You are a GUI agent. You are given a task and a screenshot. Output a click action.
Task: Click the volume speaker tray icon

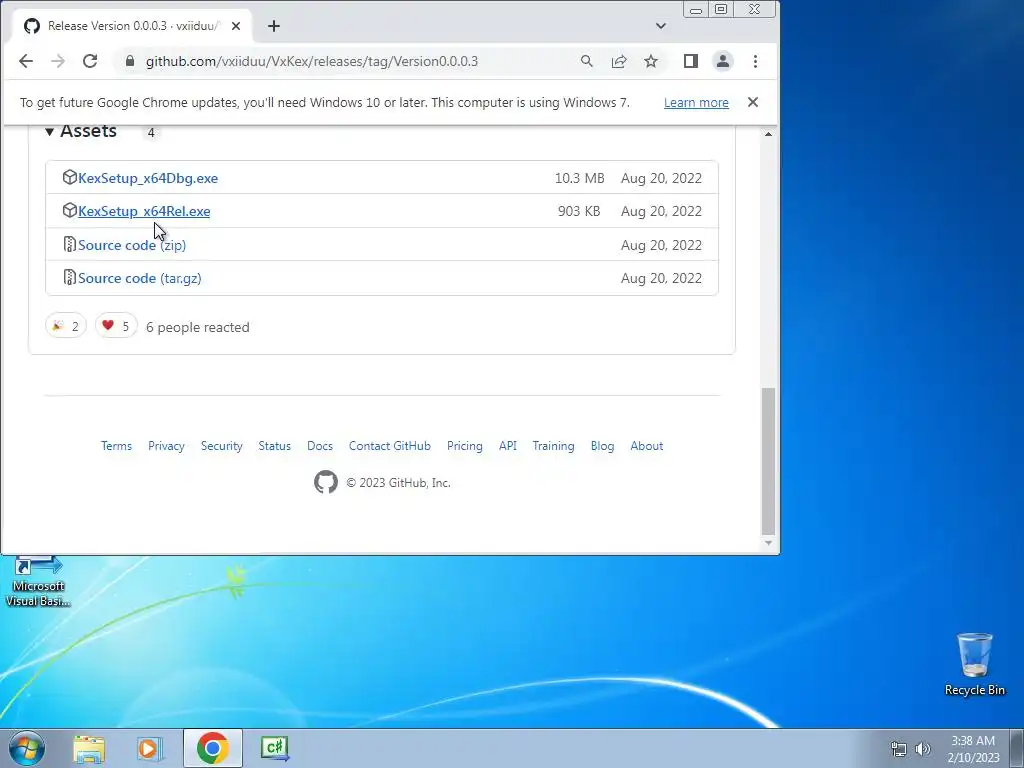pos(923,750)
